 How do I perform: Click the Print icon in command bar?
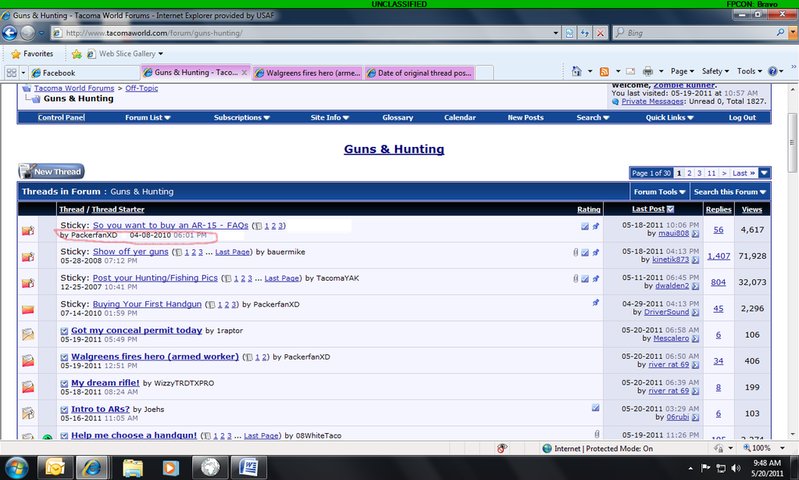[x=648, y=71]
